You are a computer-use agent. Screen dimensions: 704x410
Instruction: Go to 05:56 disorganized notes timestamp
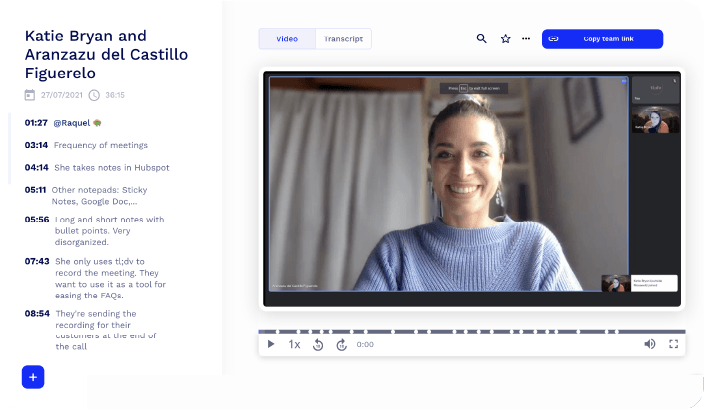[x=36, y=219]
